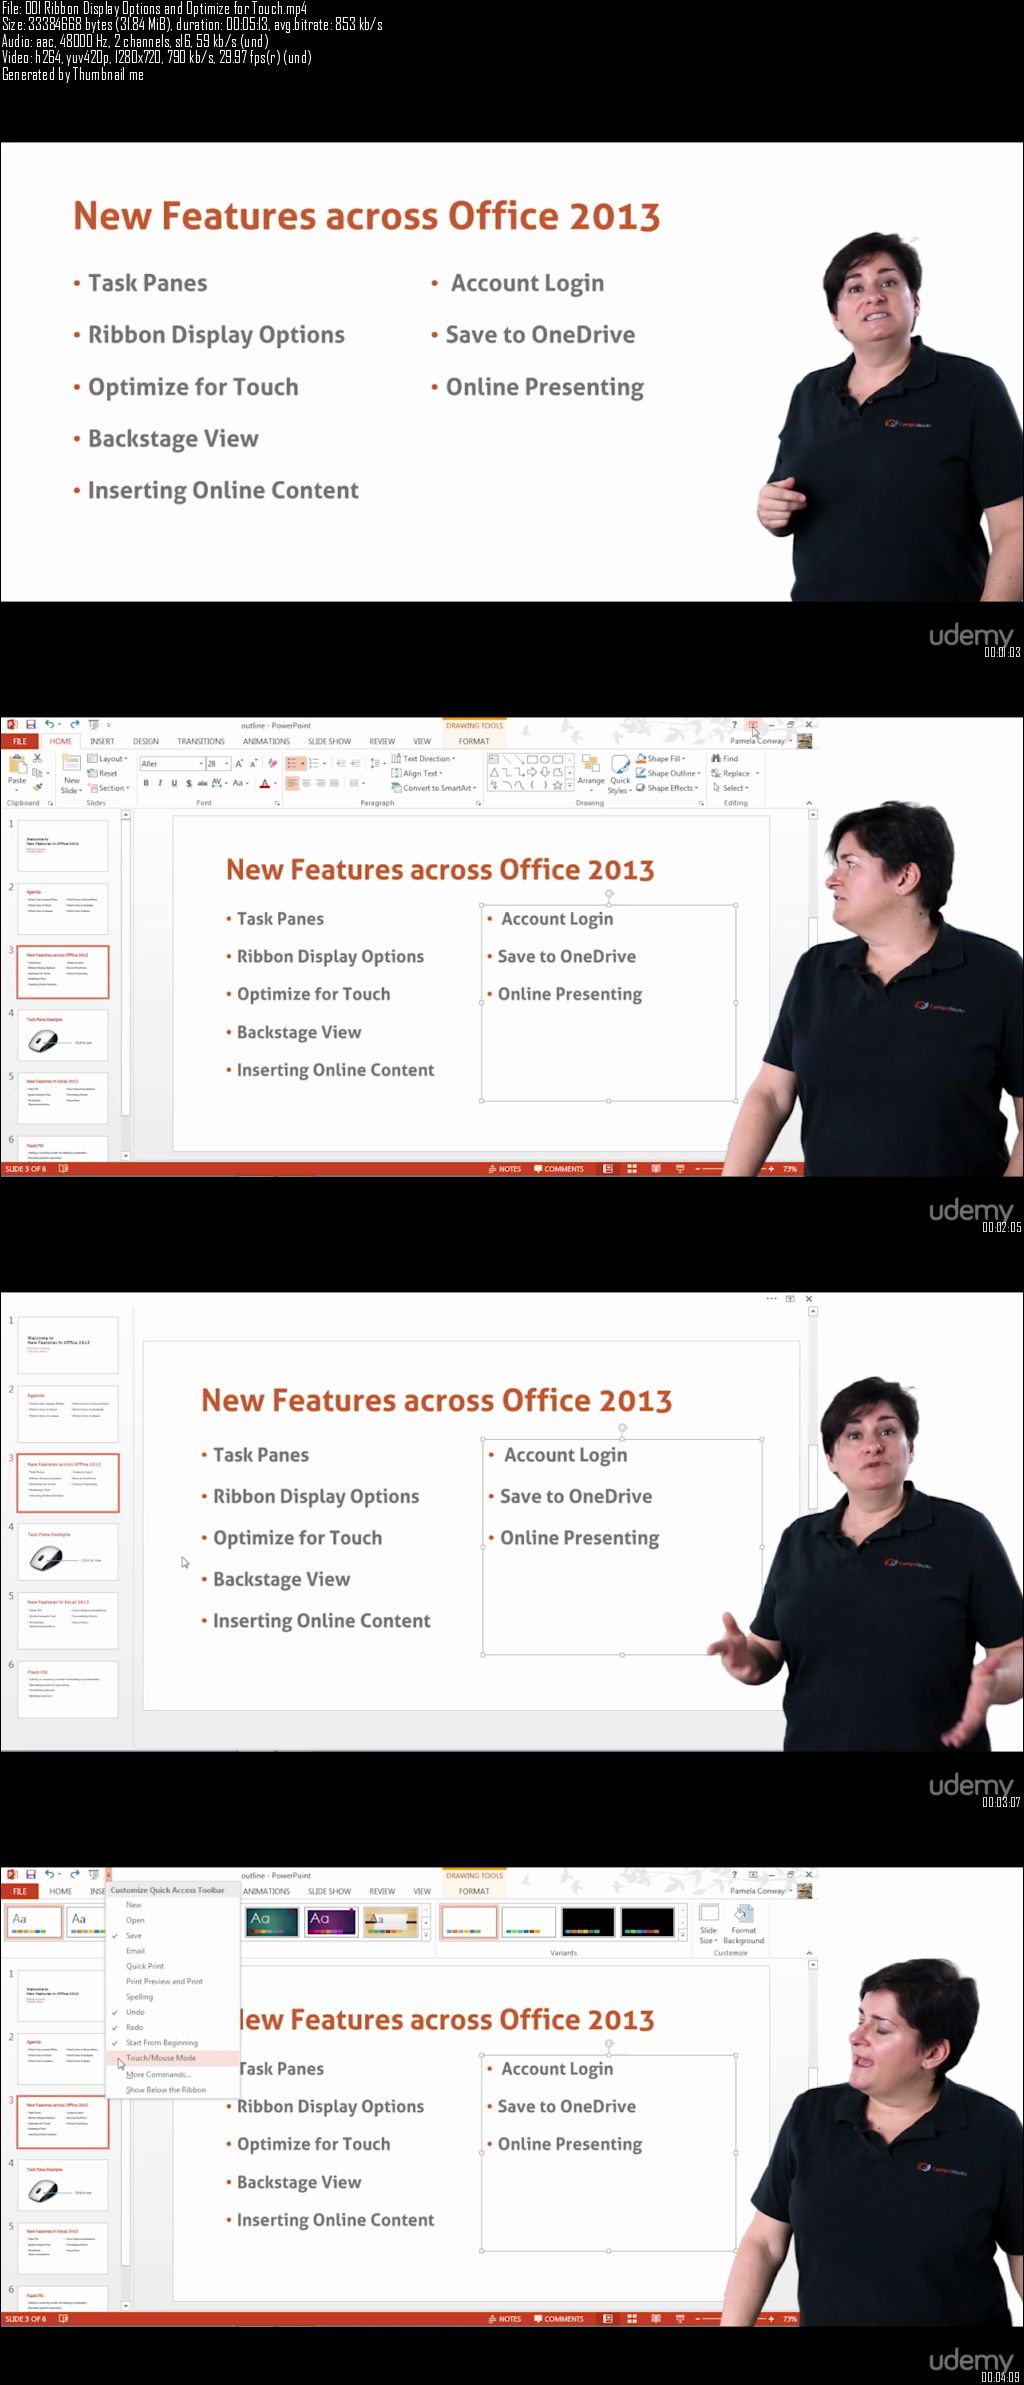The width and height of the screenshot is (1024, 2385).
Task: Open Text Direction dropdown in the 00:02:05 frame
Action: 423,759
